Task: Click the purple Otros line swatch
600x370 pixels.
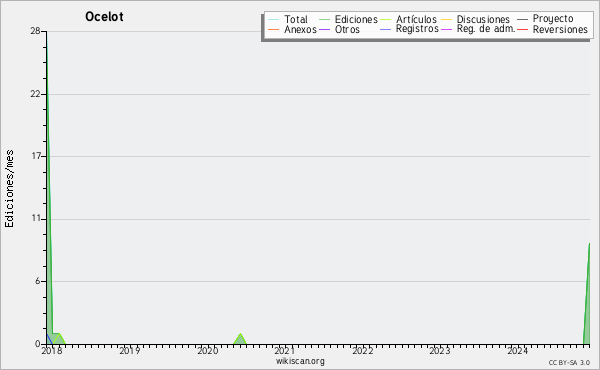Action: tap(324, 29)
